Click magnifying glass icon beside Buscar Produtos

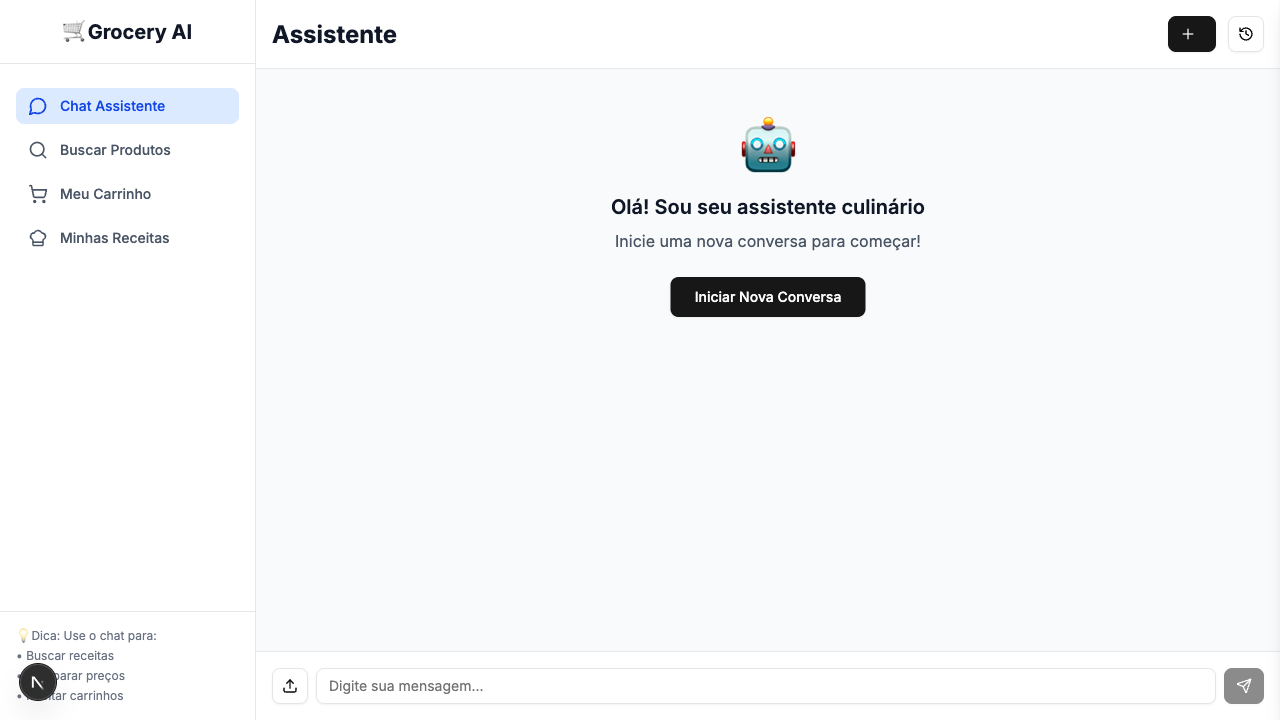point(38,150)
